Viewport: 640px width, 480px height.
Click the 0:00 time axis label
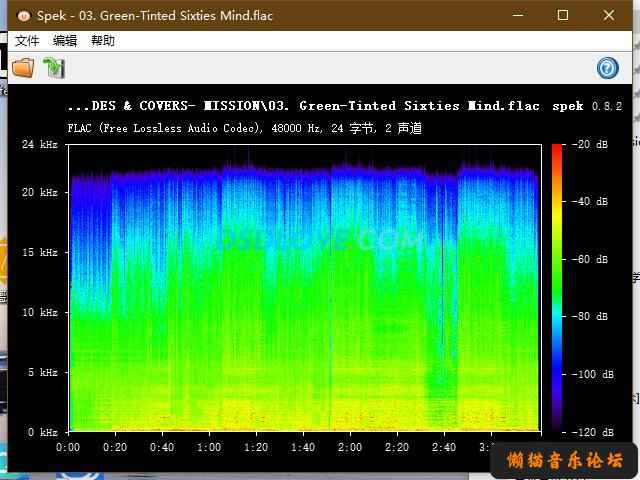68,447
